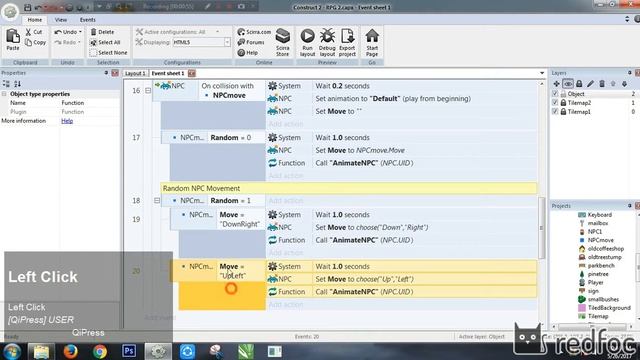Click the Projects panel horizontal scrollbar
The width and height of the screenshot is (640, 360).
[x=592, y=327]
